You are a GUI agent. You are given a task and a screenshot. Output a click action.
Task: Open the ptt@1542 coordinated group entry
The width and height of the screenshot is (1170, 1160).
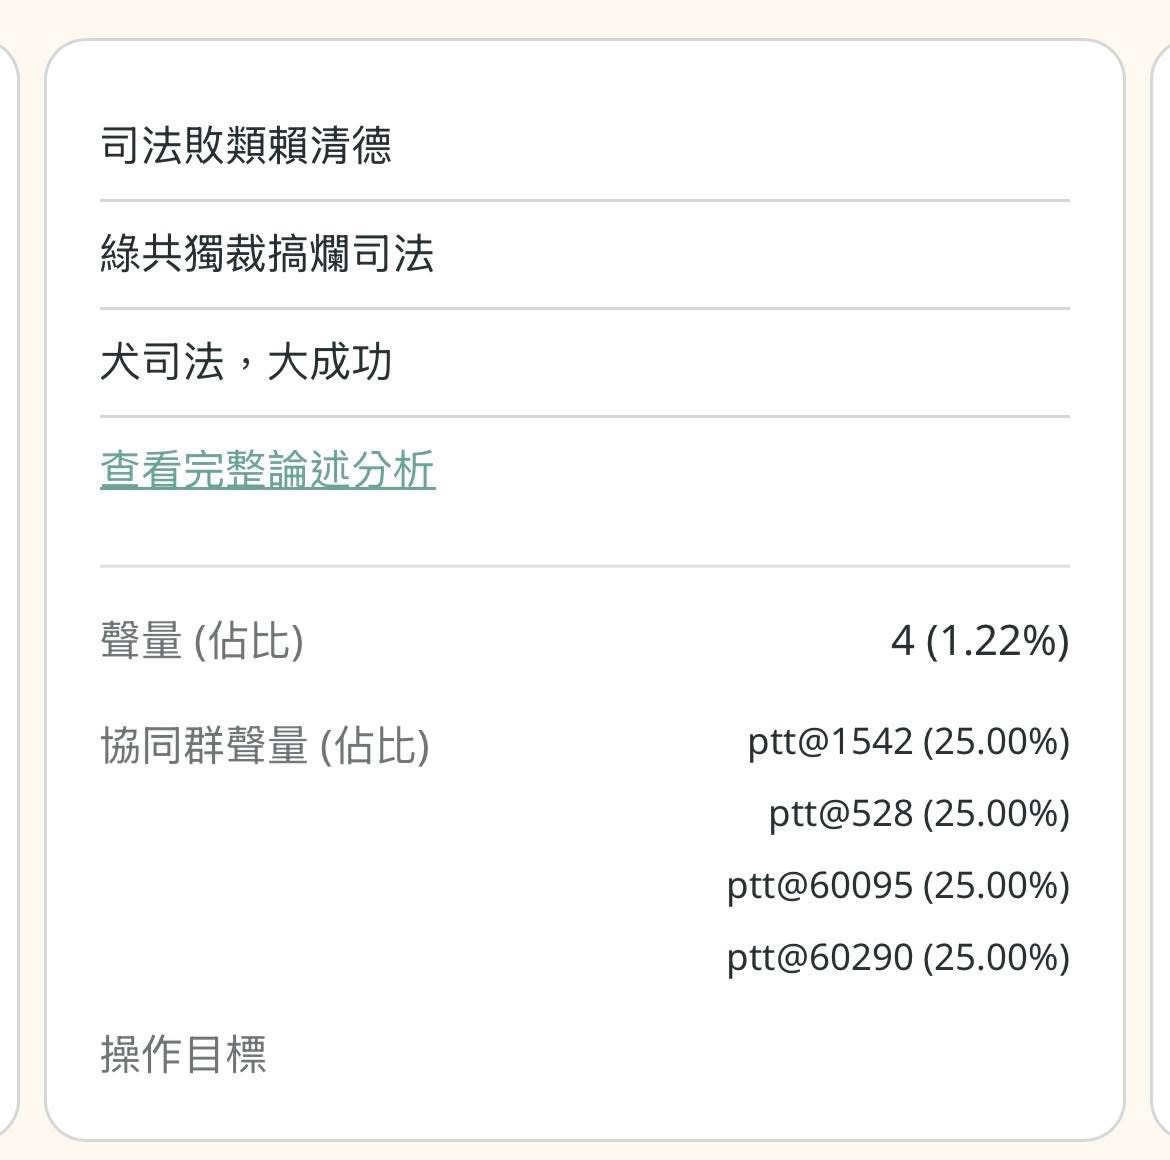click(x=908, y=742)
